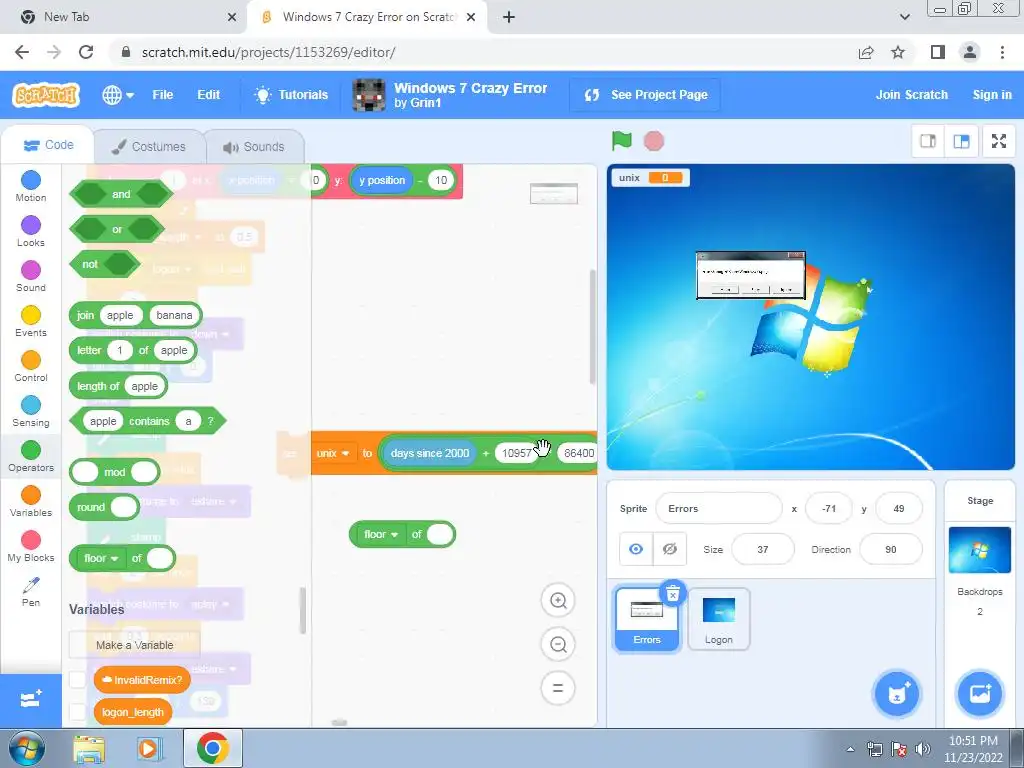
Task: Click the Sprite name field Errors
Action: point(718,508)
